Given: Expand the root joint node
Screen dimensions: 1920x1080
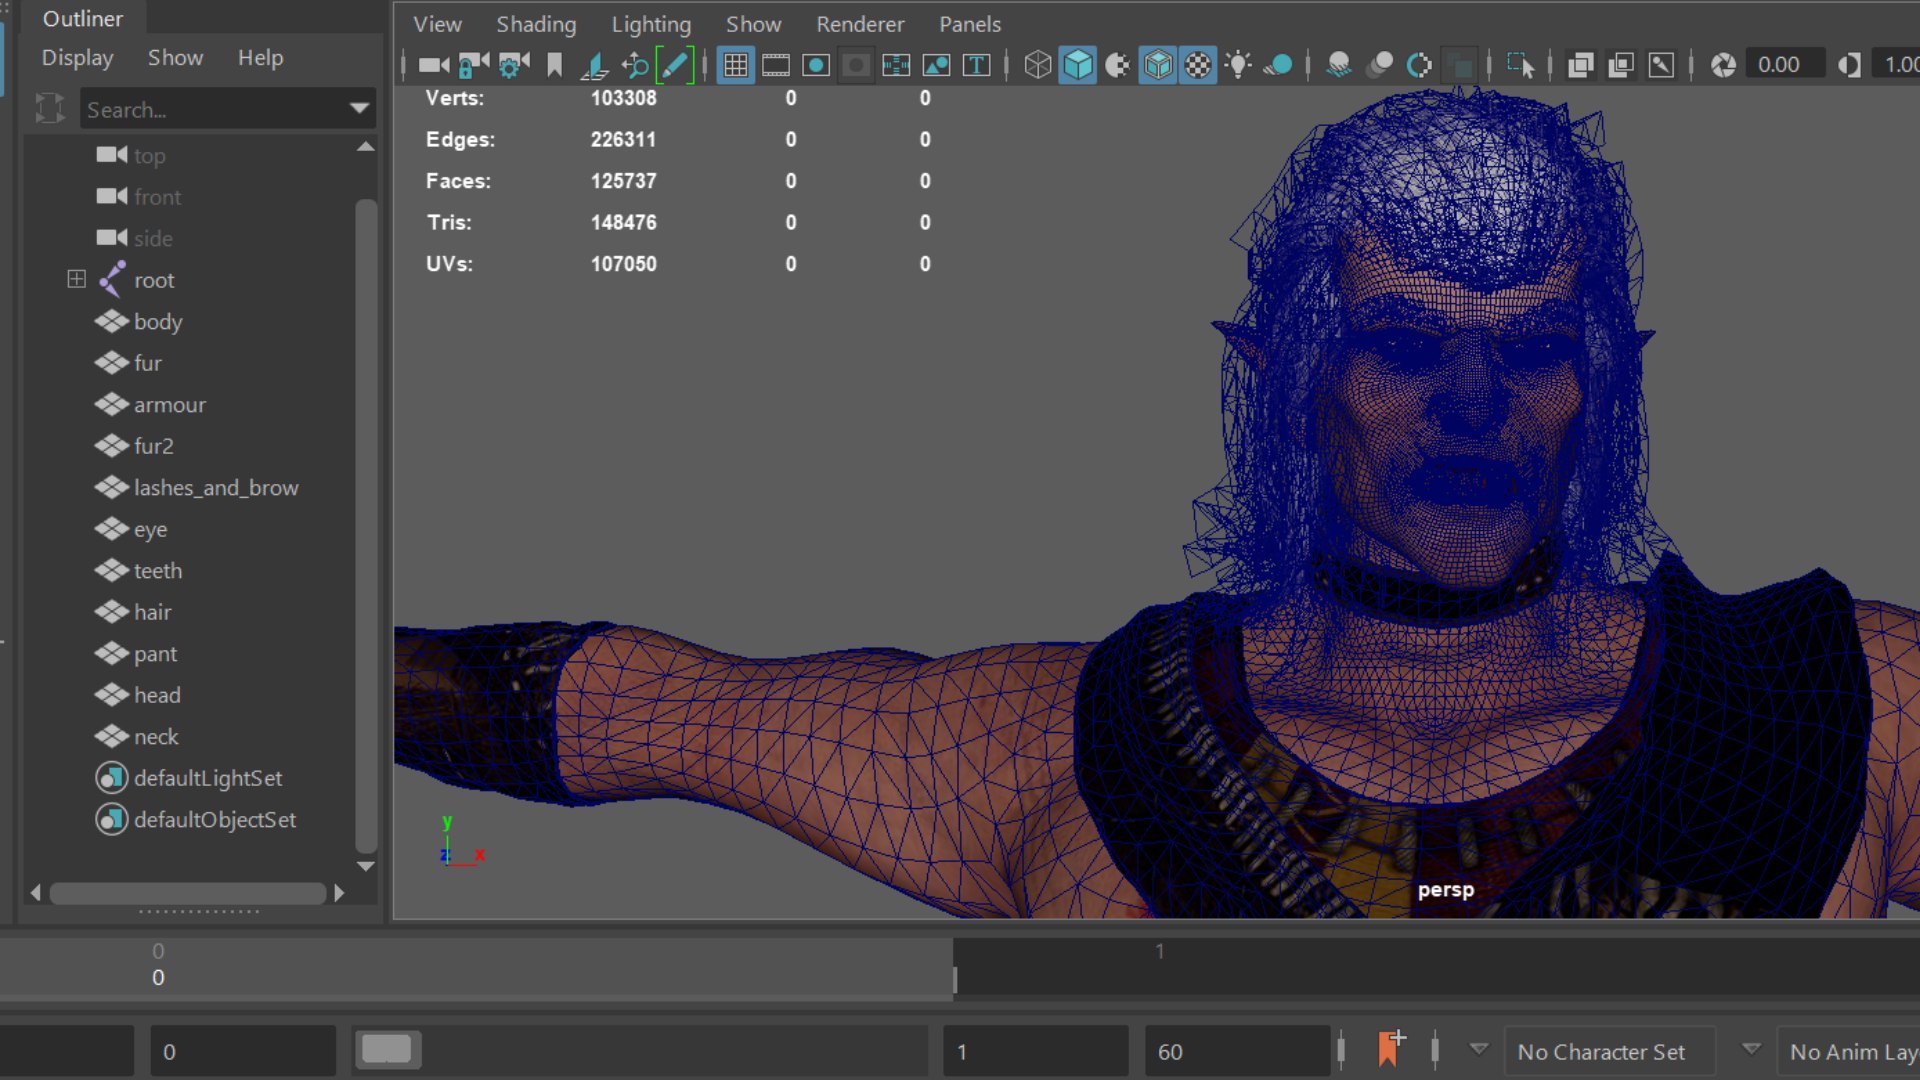Looking at the screenshot, I should (x=76, y=279).
